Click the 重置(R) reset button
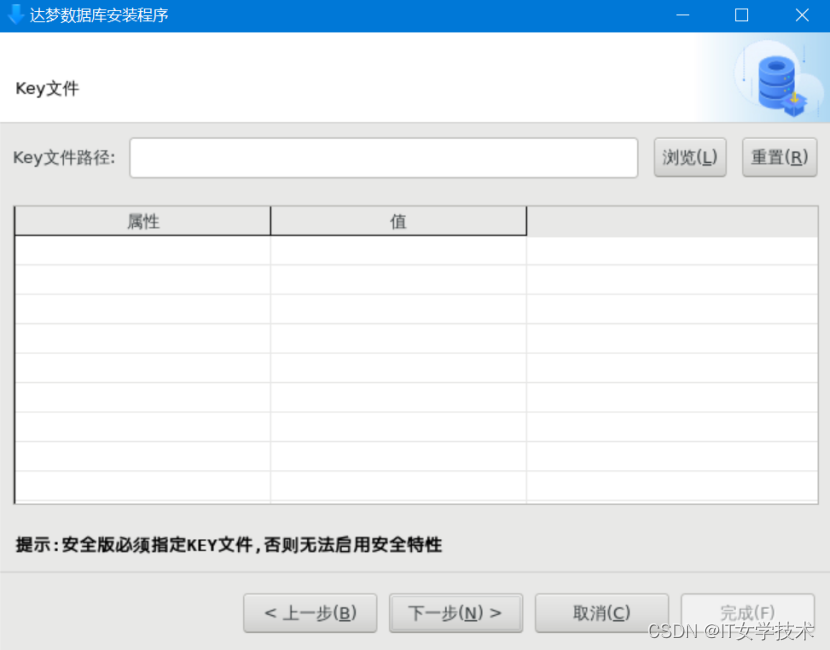 [779, 157]
